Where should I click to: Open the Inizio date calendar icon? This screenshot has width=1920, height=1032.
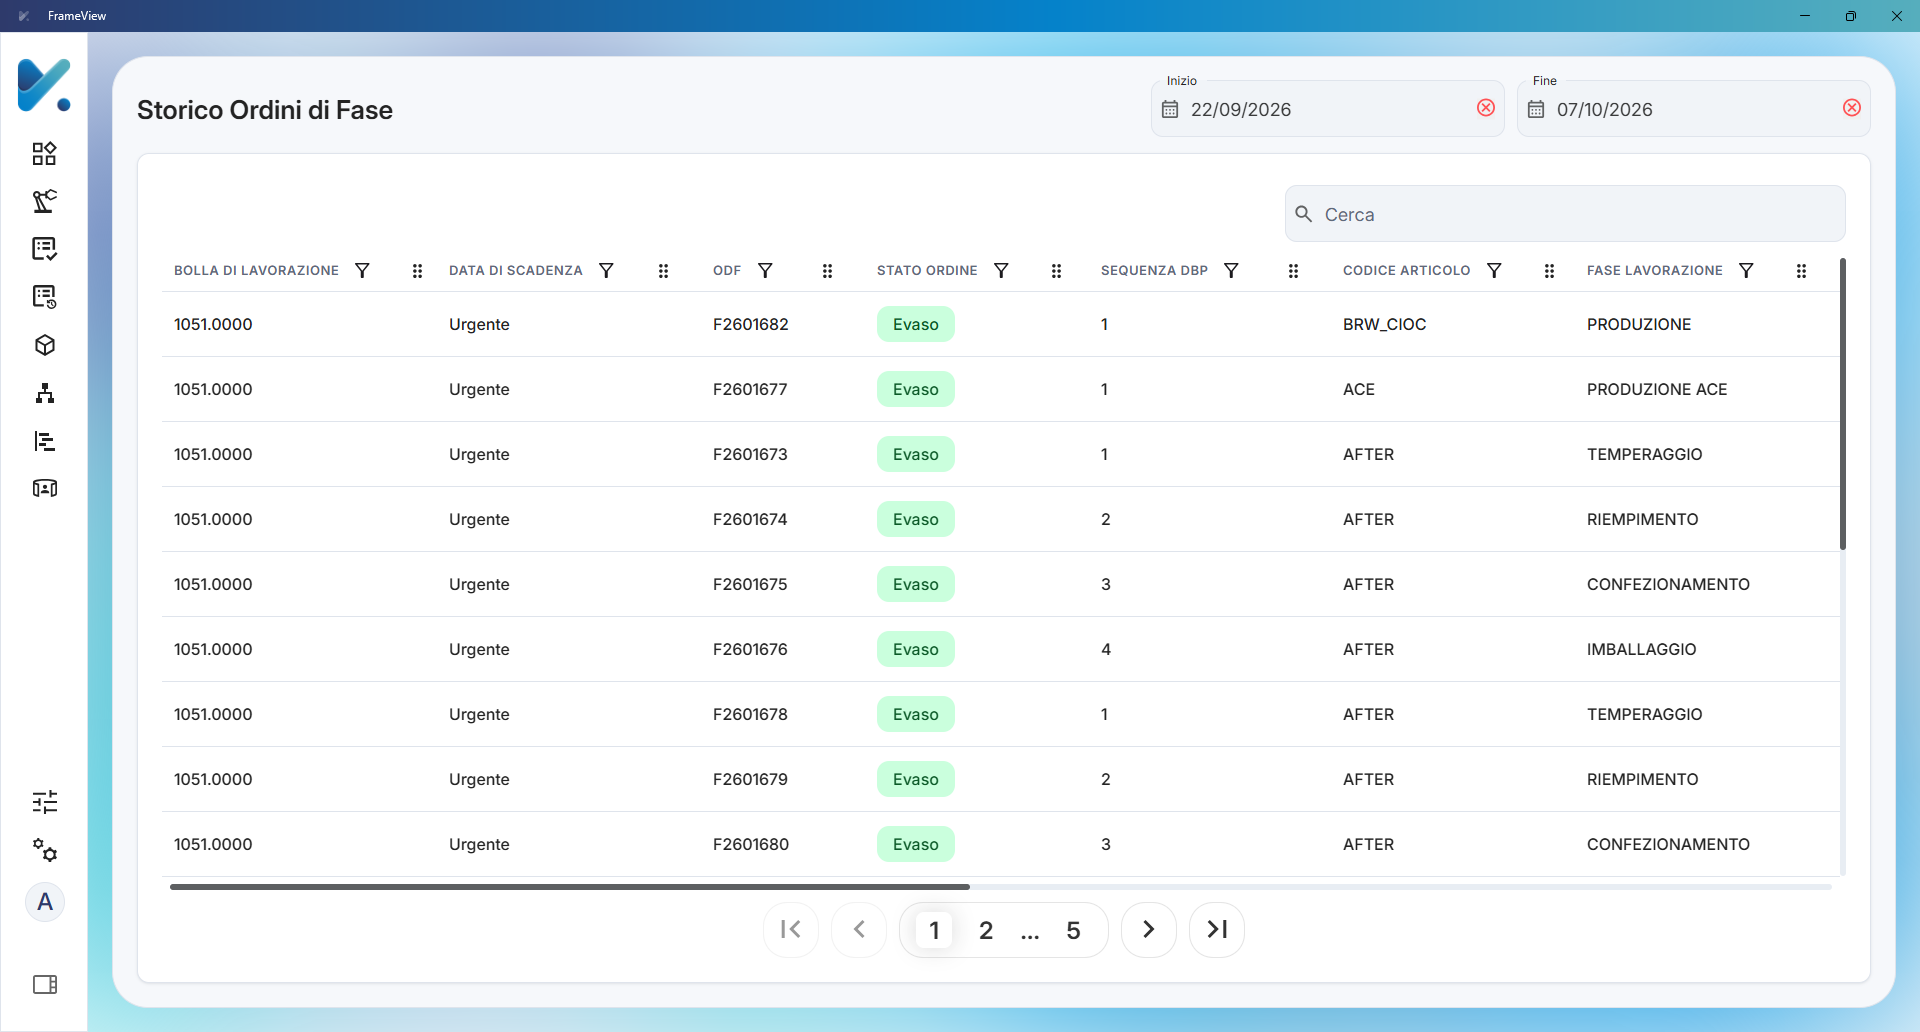(1170, 109)
